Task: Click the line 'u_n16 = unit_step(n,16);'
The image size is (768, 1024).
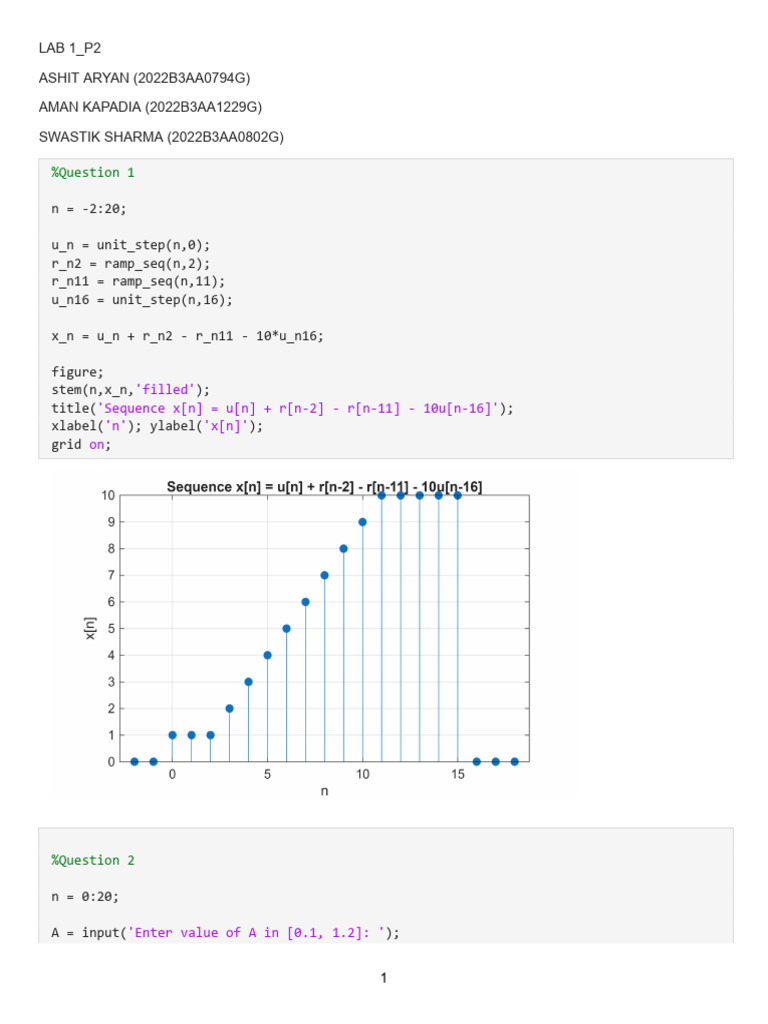Action: (142, 300)
